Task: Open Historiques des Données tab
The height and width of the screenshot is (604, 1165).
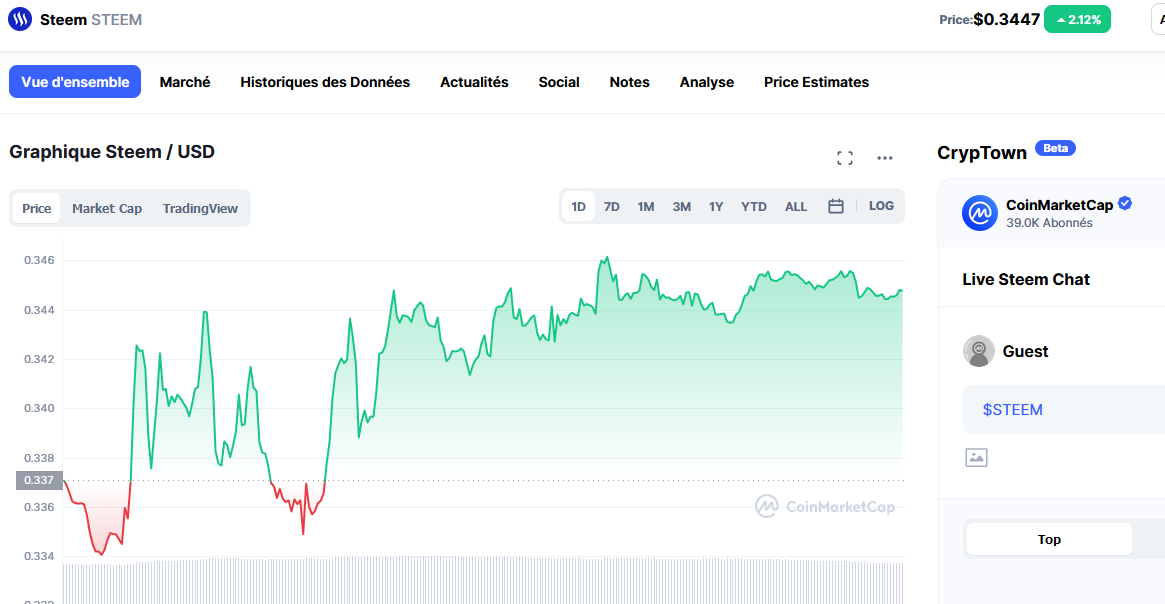Action: (x=325, y=82)
